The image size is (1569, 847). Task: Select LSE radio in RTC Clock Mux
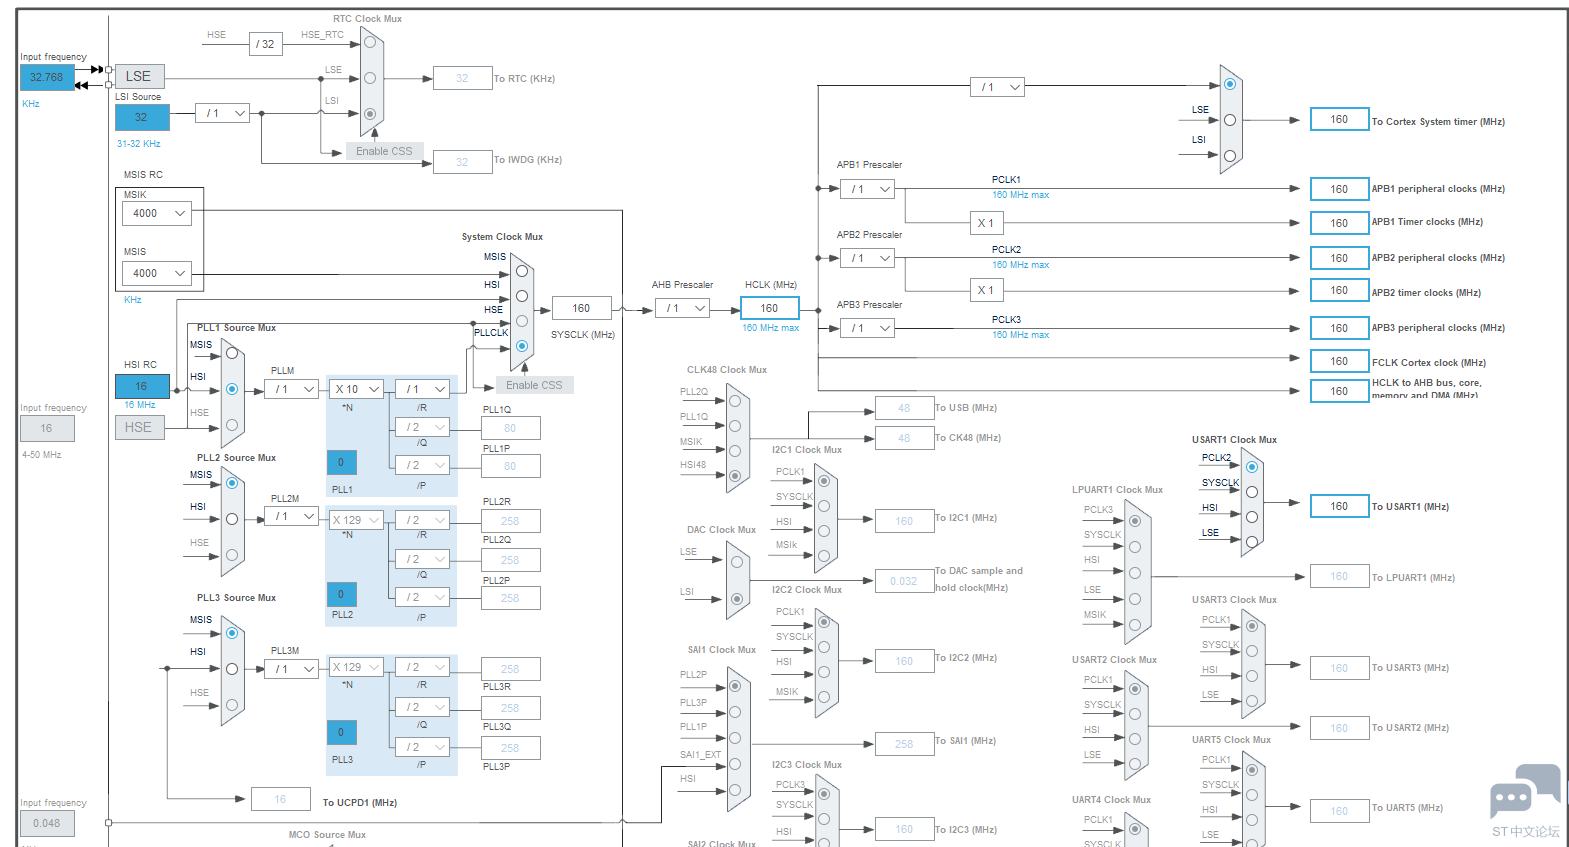pyautogui.click(x=370, y=78)
